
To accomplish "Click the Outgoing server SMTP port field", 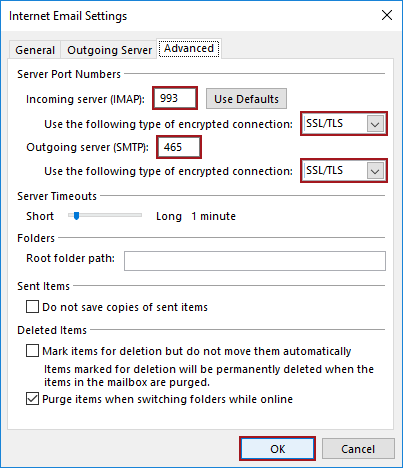I will tap(179, 147).
